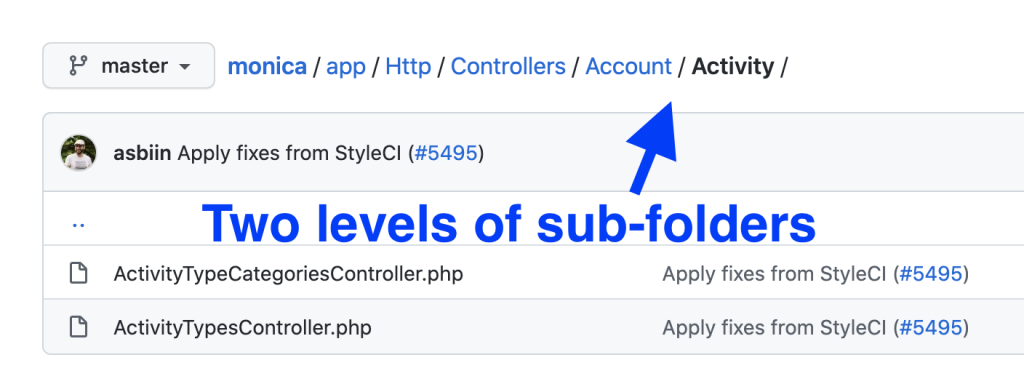Navigate to the Account breadcrumb folder
Viewport: 1024px width, 384px height.
pyautogui.click(x=628, y=66)
